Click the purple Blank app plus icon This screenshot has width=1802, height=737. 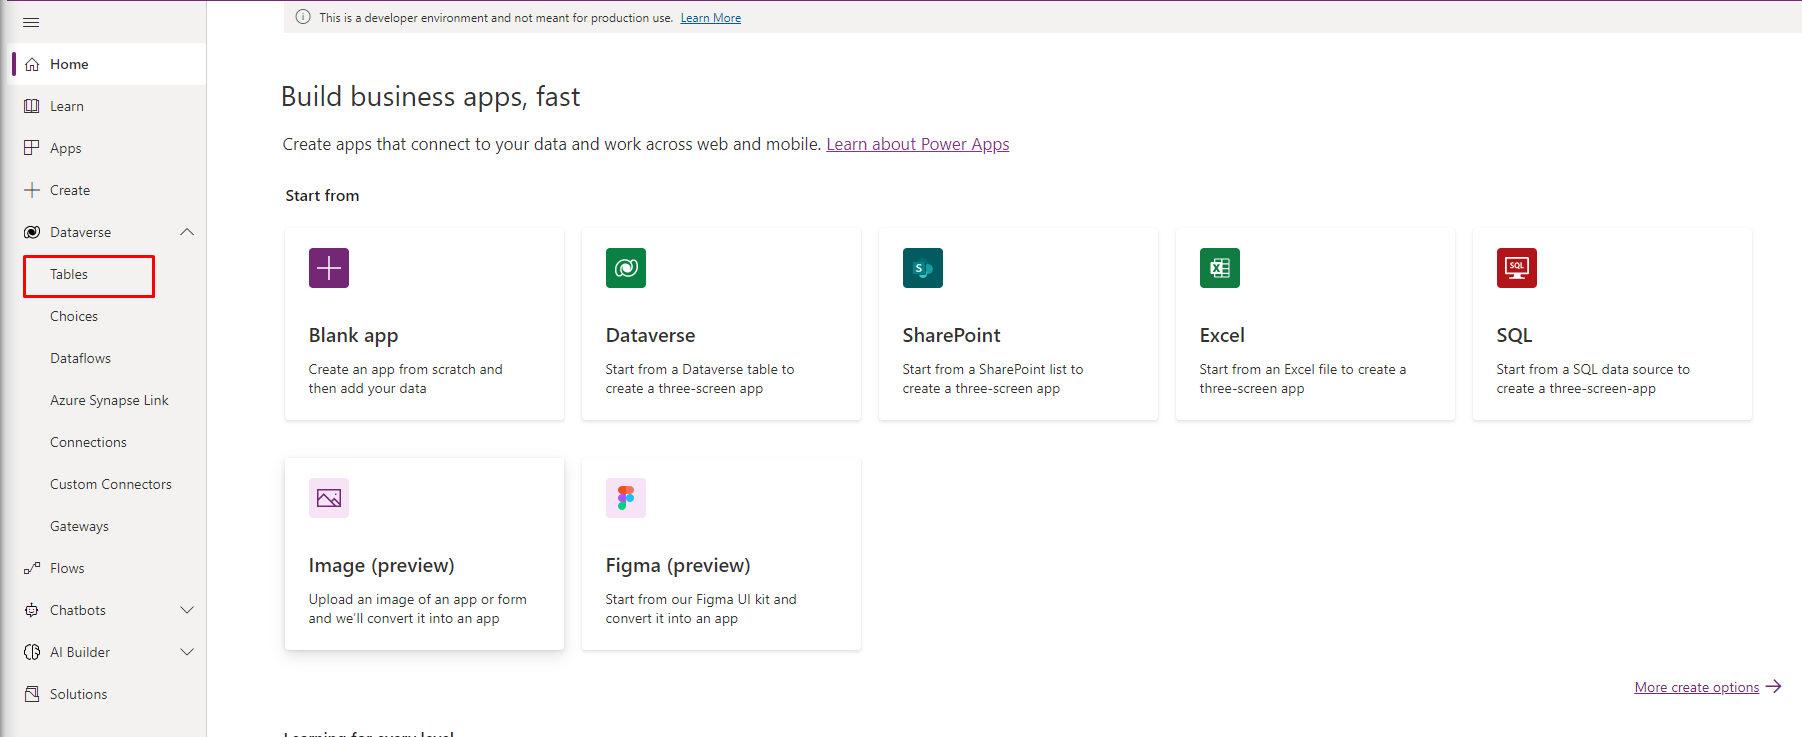click(329, 268)
